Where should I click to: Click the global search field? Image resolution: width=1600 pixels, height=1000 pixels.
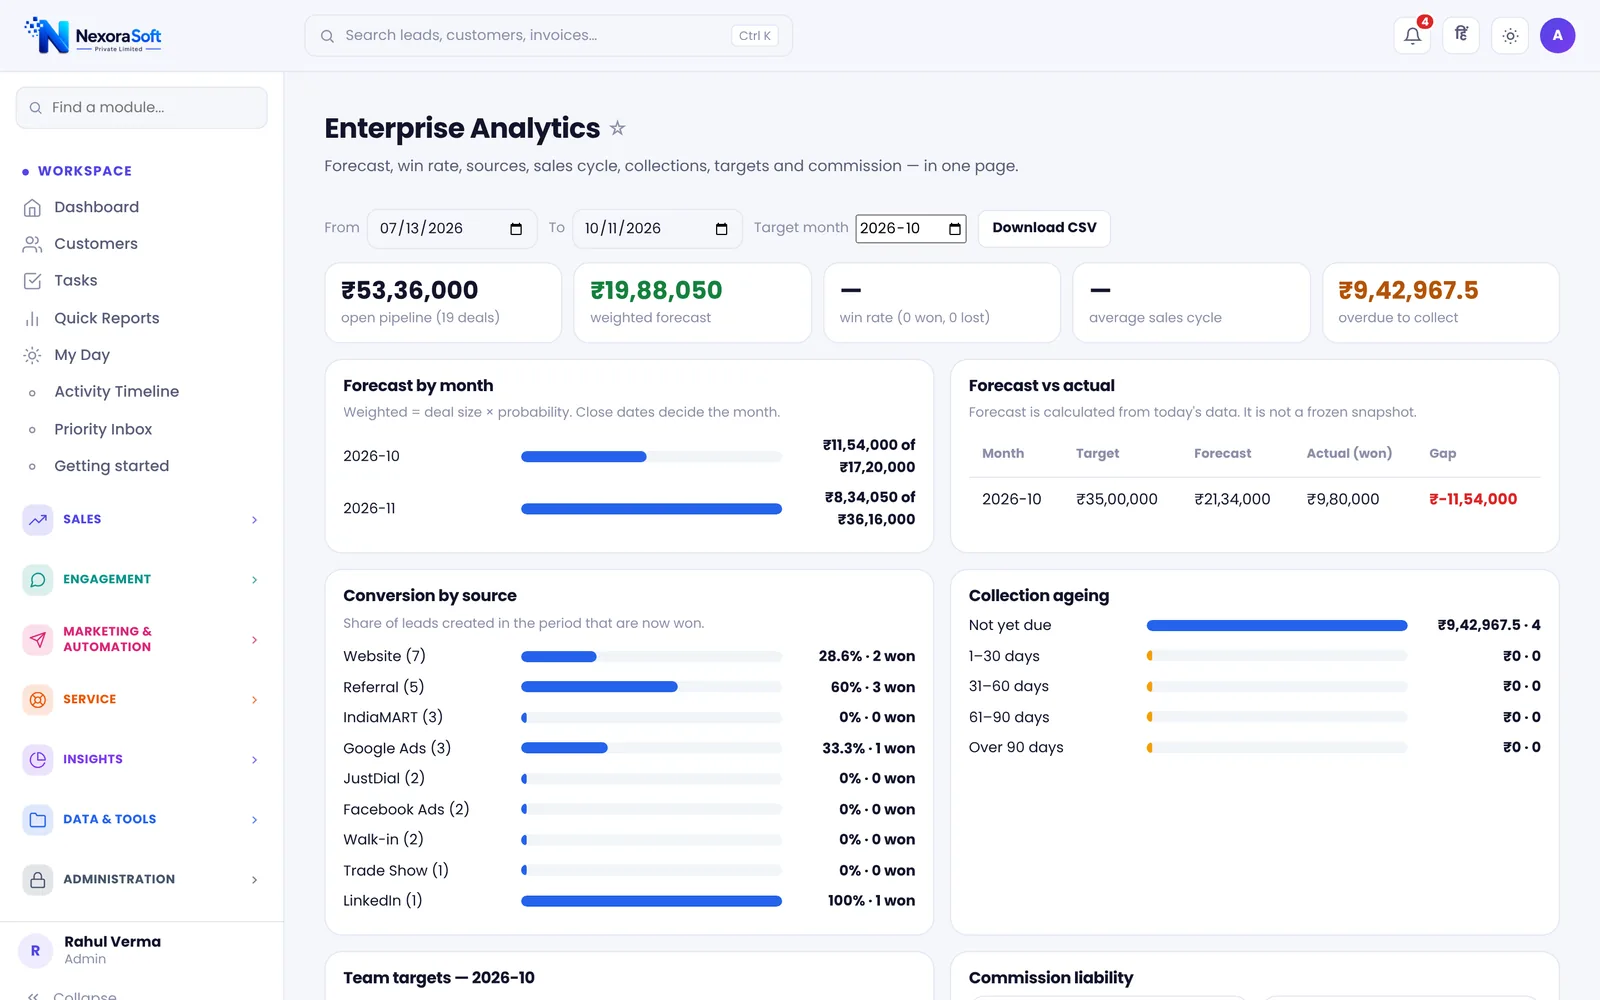point(548,36)
